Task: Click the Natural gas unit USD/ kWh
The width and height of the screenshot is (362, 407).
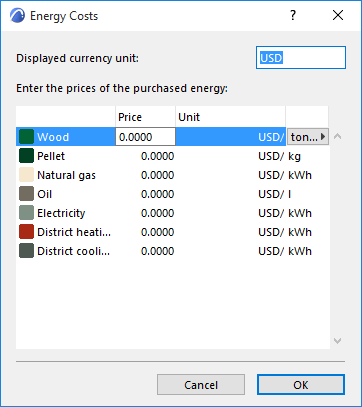Action: tap(285, 175)
